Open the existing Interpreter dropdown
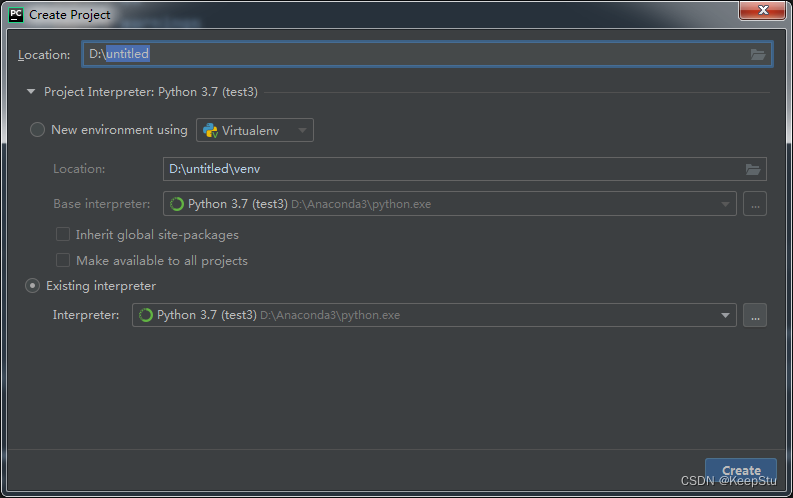793x498 pixels. coord(434,315)
